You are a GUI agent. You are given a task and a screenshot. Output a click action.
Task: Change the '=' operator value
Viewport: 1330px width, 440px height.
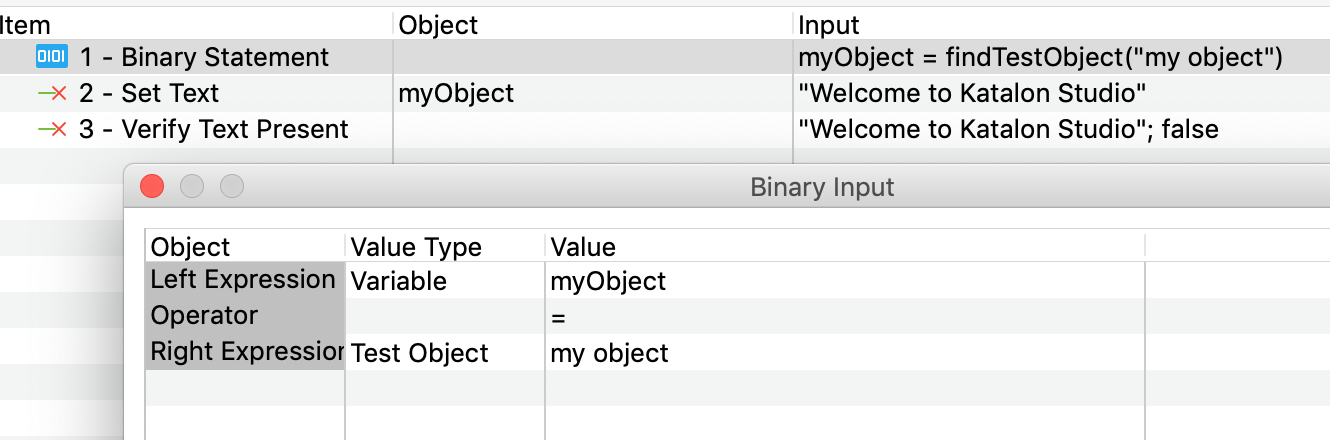pyautogui.click(x=558, y=318)
